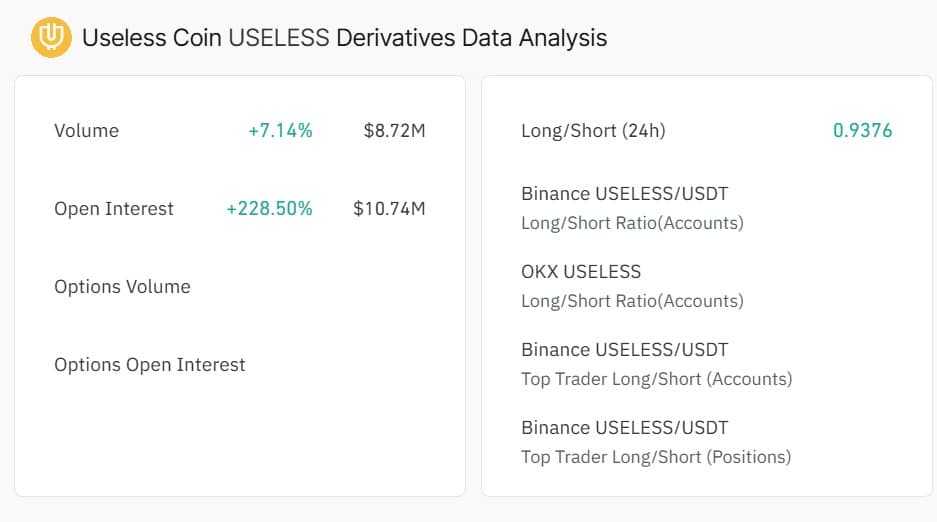Click the Volume label
The height and width of the screenshot is (522, 937).
[x=86, y=131]
